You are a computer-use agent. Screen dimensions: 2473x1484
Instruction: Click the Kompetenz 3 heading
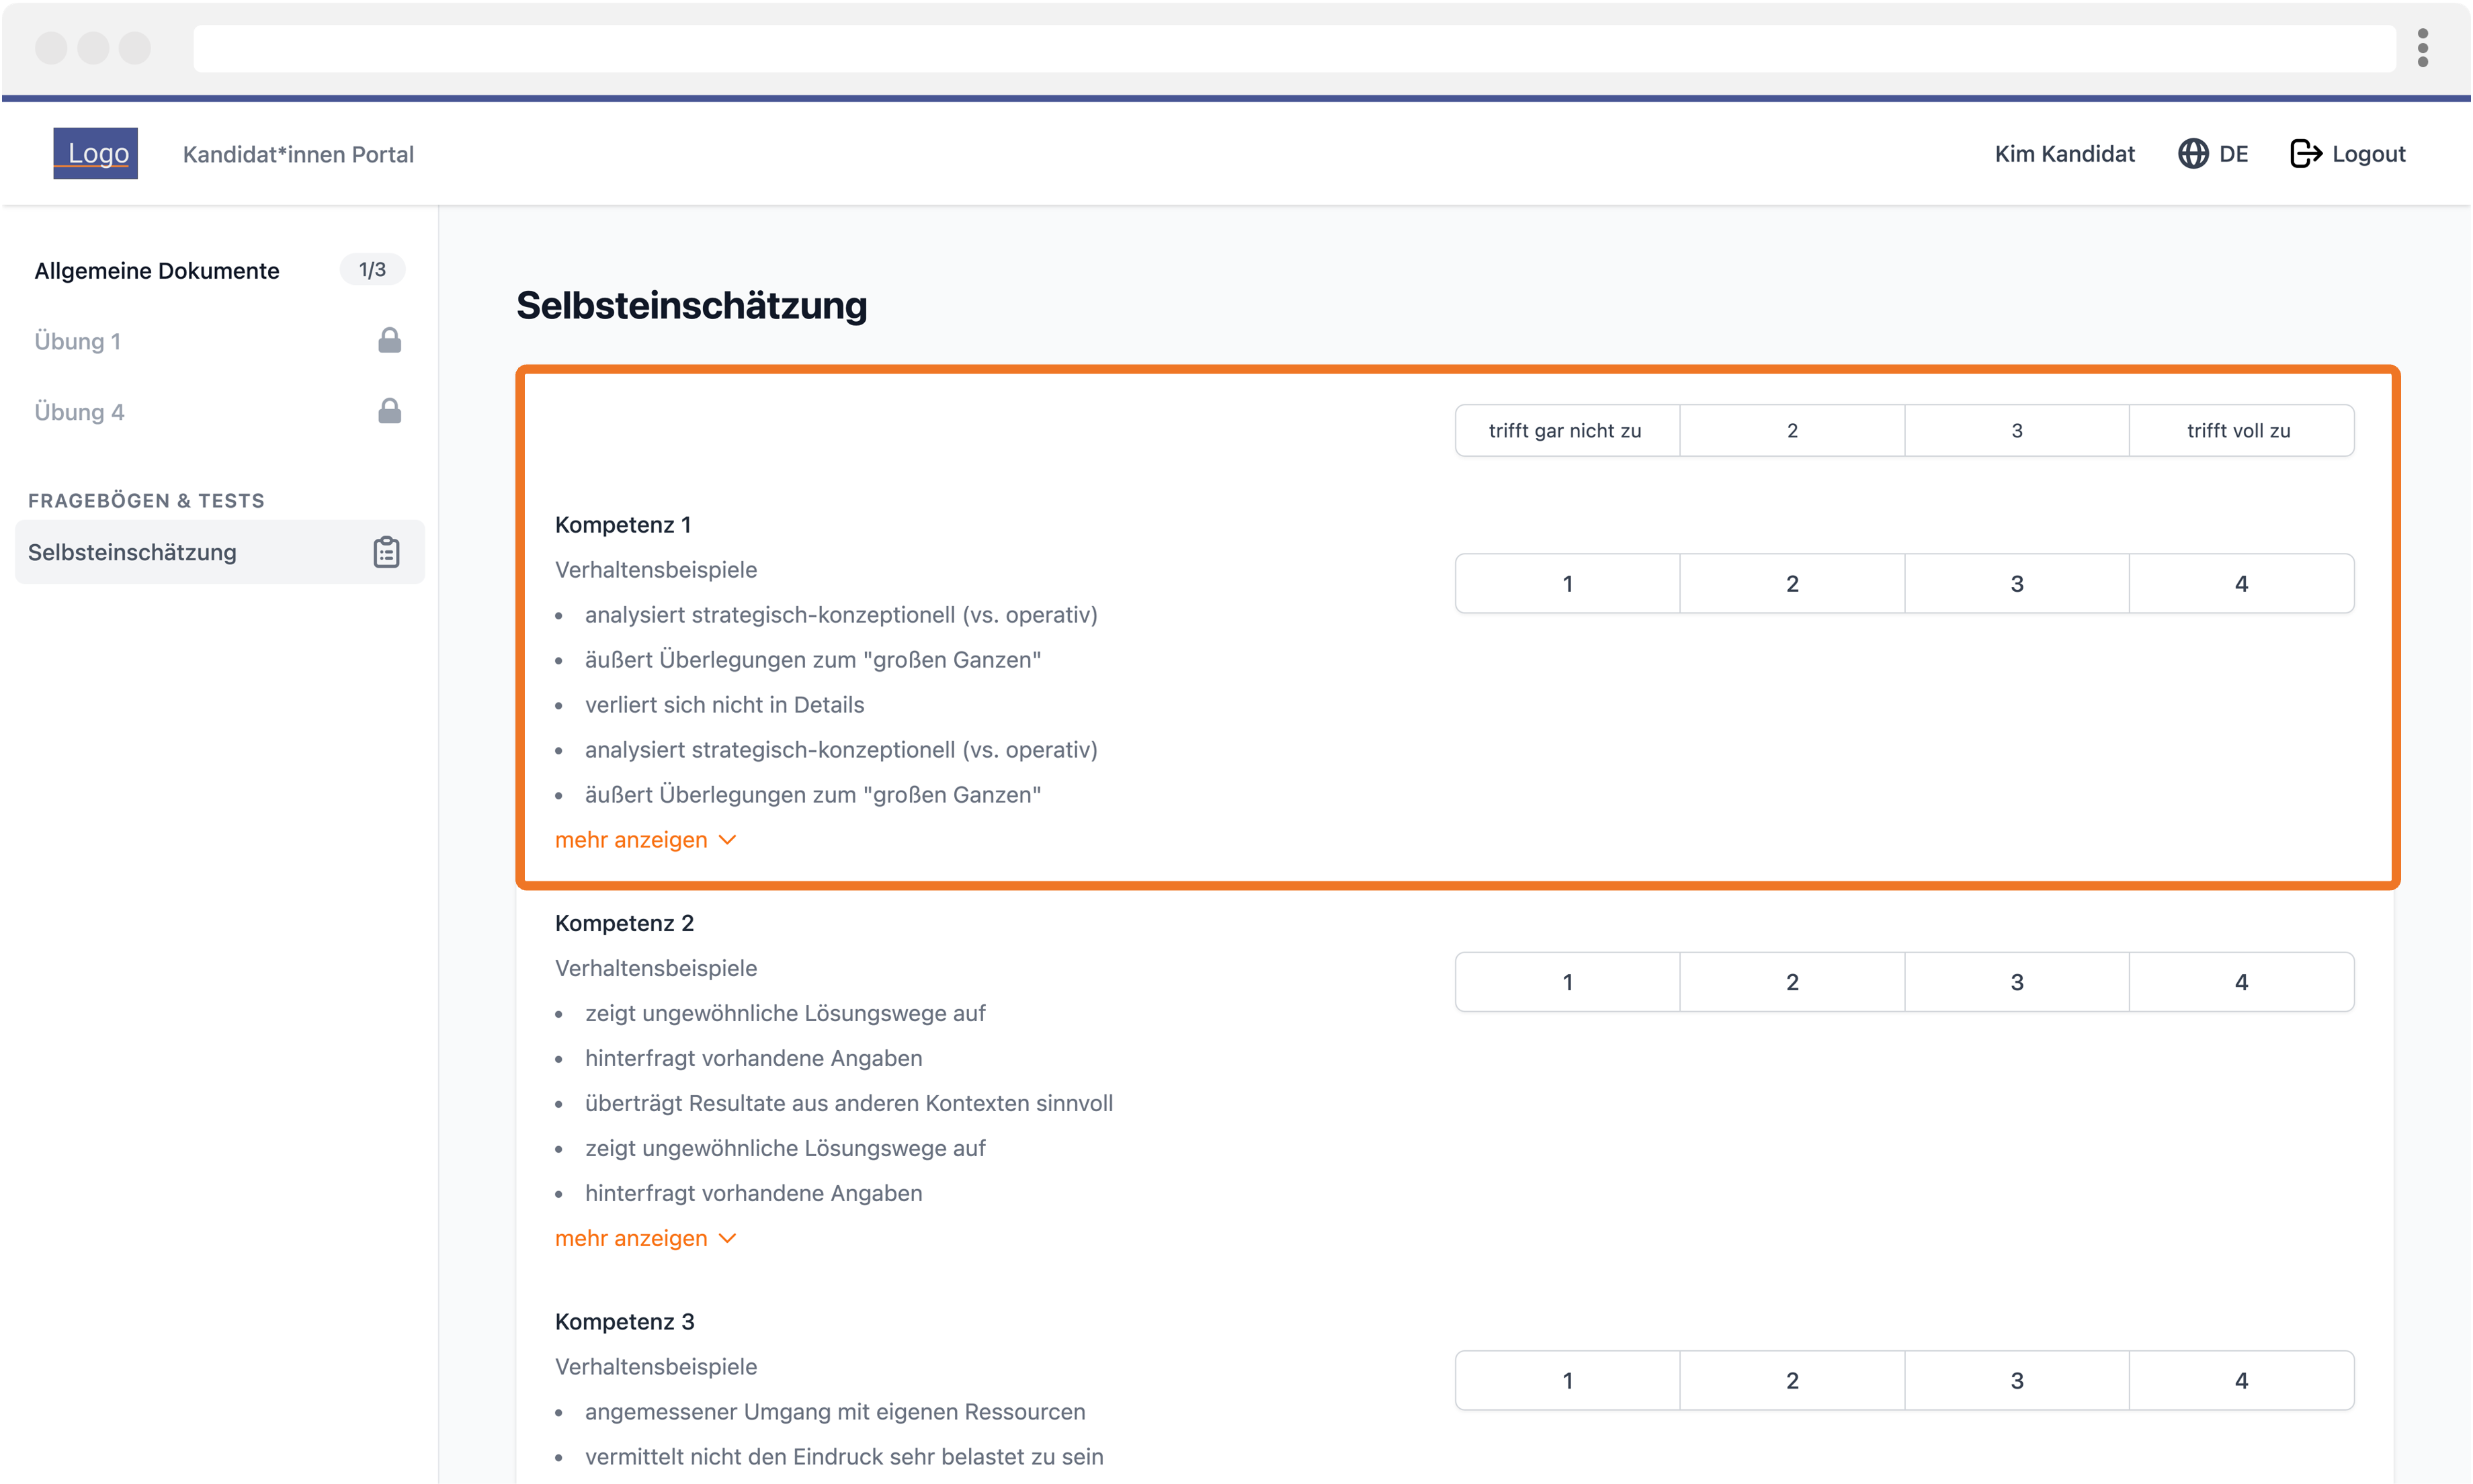[x=624, y=1322]
